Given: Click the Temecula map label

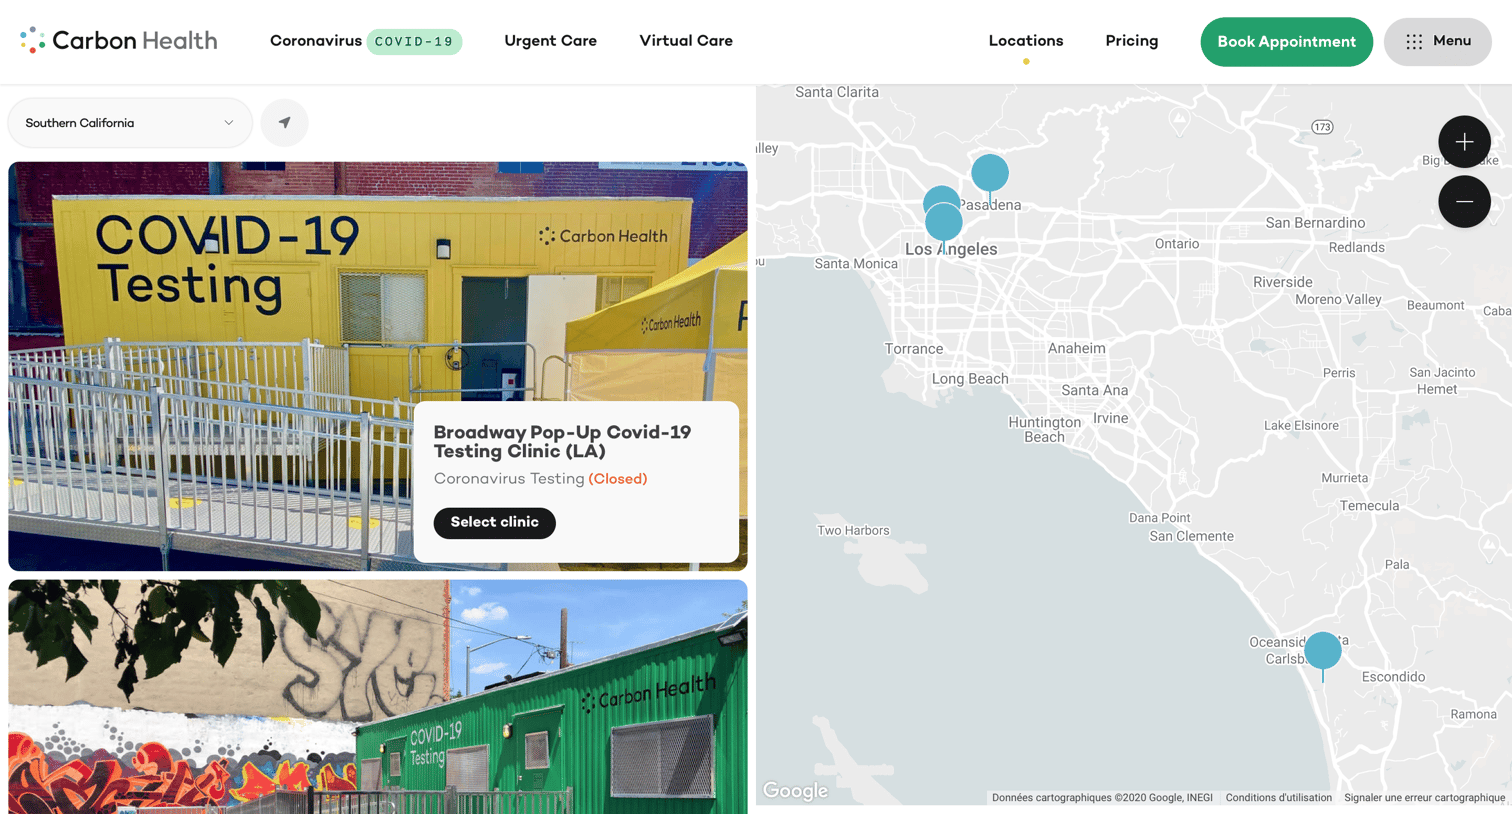Looking at the screenshot, I should pos(1369,506).
